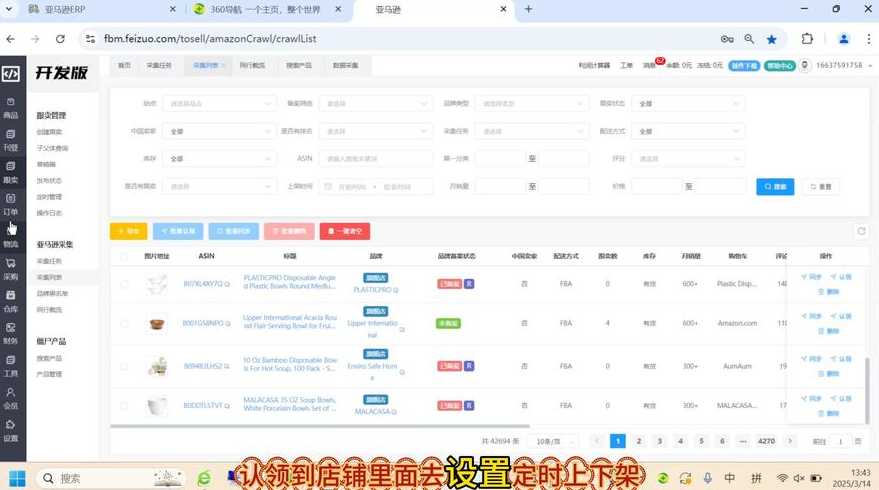
Task: Click the 删除 link in MALACASA row
Action: coord(829,414)
